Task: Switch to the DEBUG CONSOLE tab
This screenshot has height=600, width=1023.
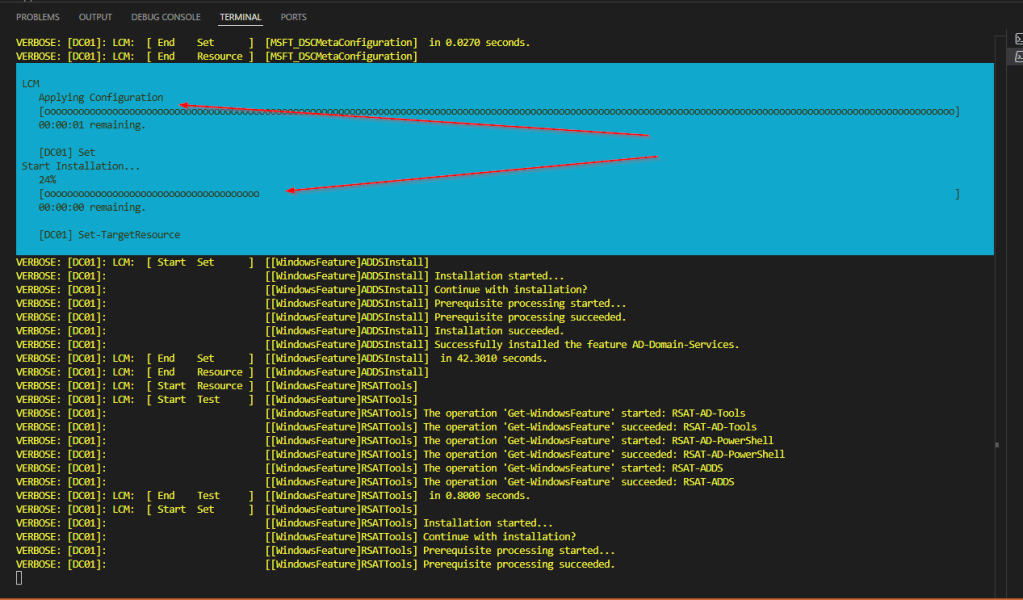Action: 166,17
